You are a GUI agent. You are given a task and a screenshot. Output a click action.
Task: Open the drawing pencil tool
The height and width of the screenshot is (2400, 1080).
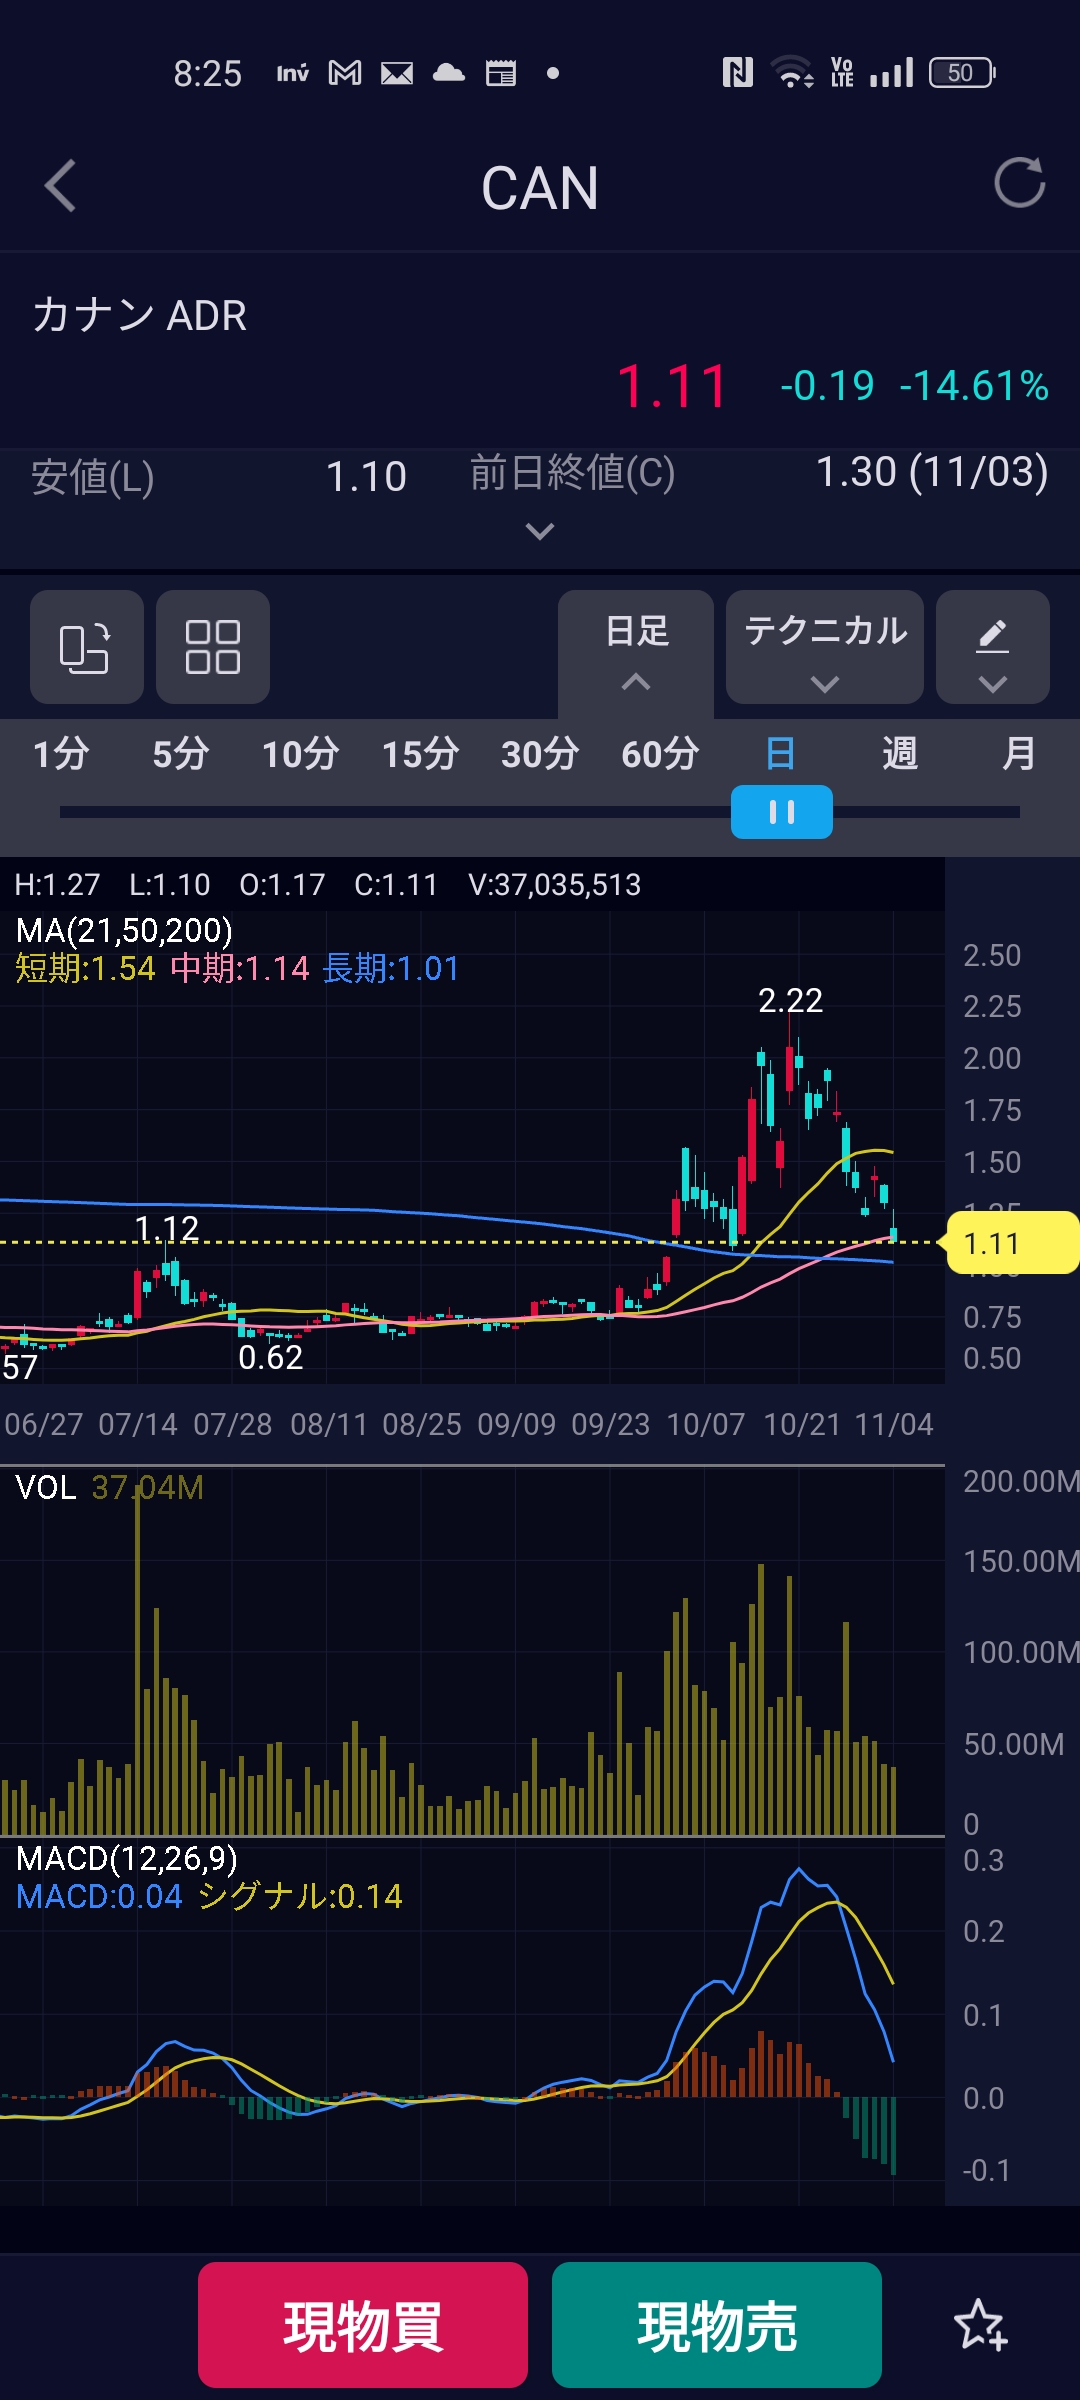[992, 647]
